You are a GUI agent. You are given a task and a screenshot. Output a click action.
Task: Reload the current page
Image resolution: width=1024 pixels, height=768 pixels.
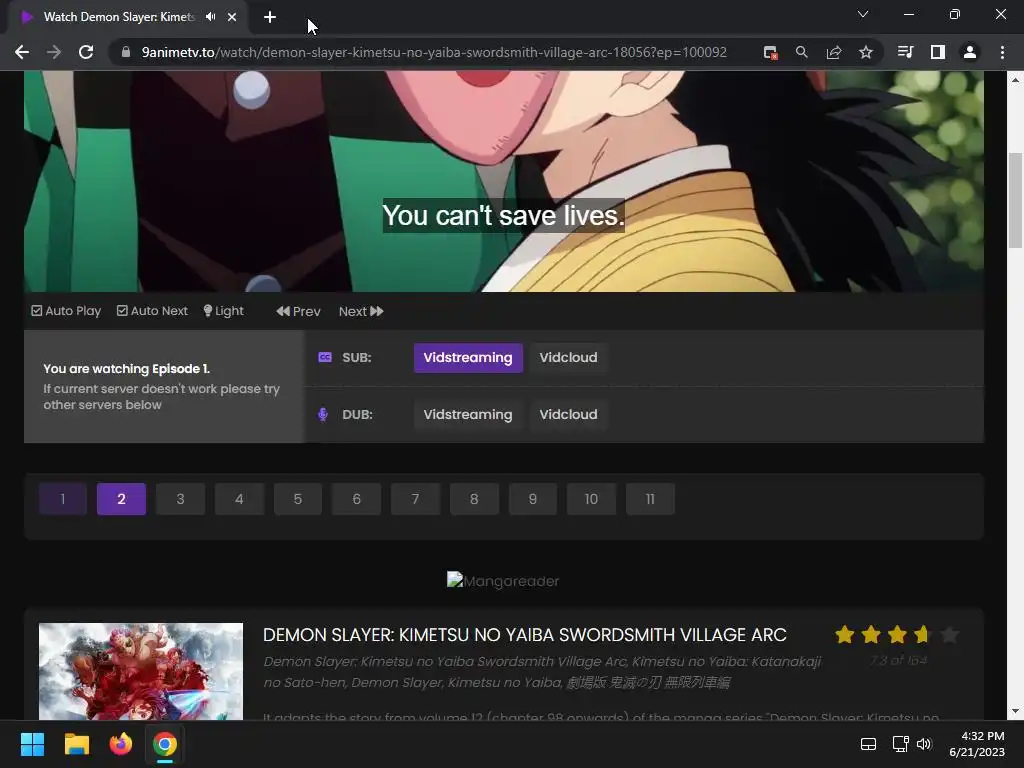86,52
